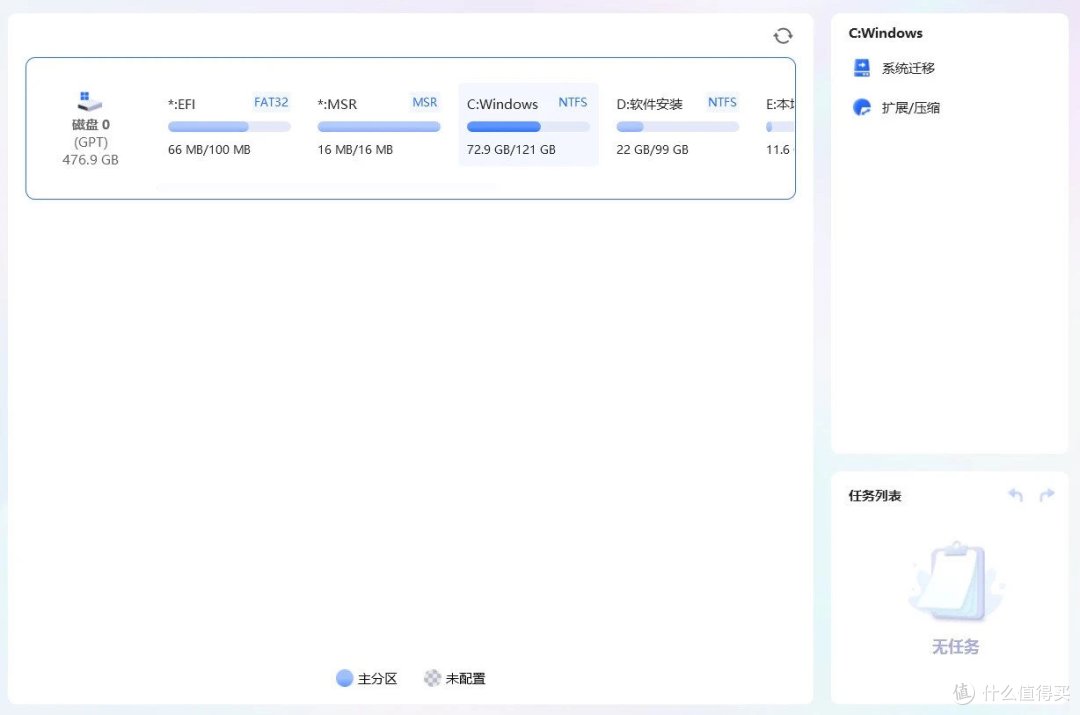Click the 任务列表 panel heading

point(875,495)
